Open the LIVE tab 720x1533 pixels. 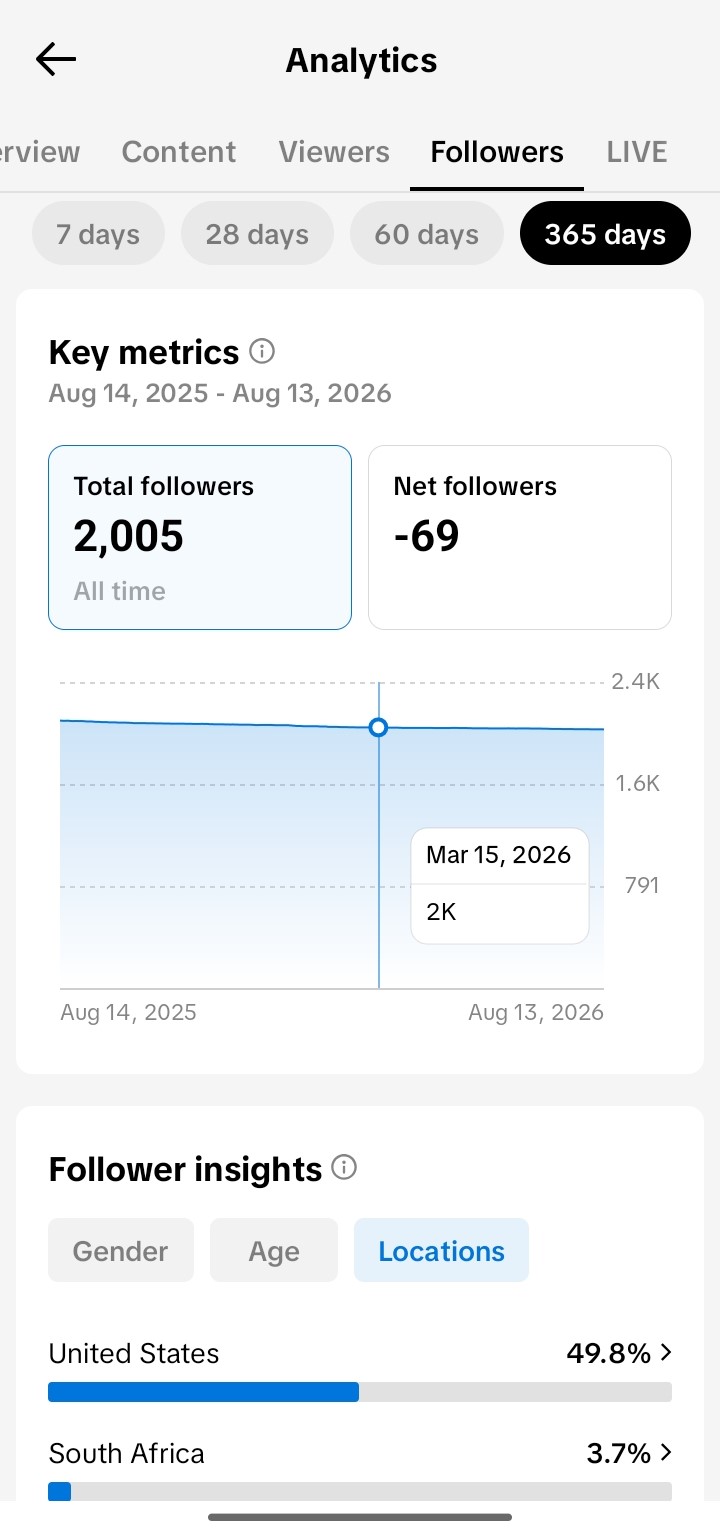637,152
